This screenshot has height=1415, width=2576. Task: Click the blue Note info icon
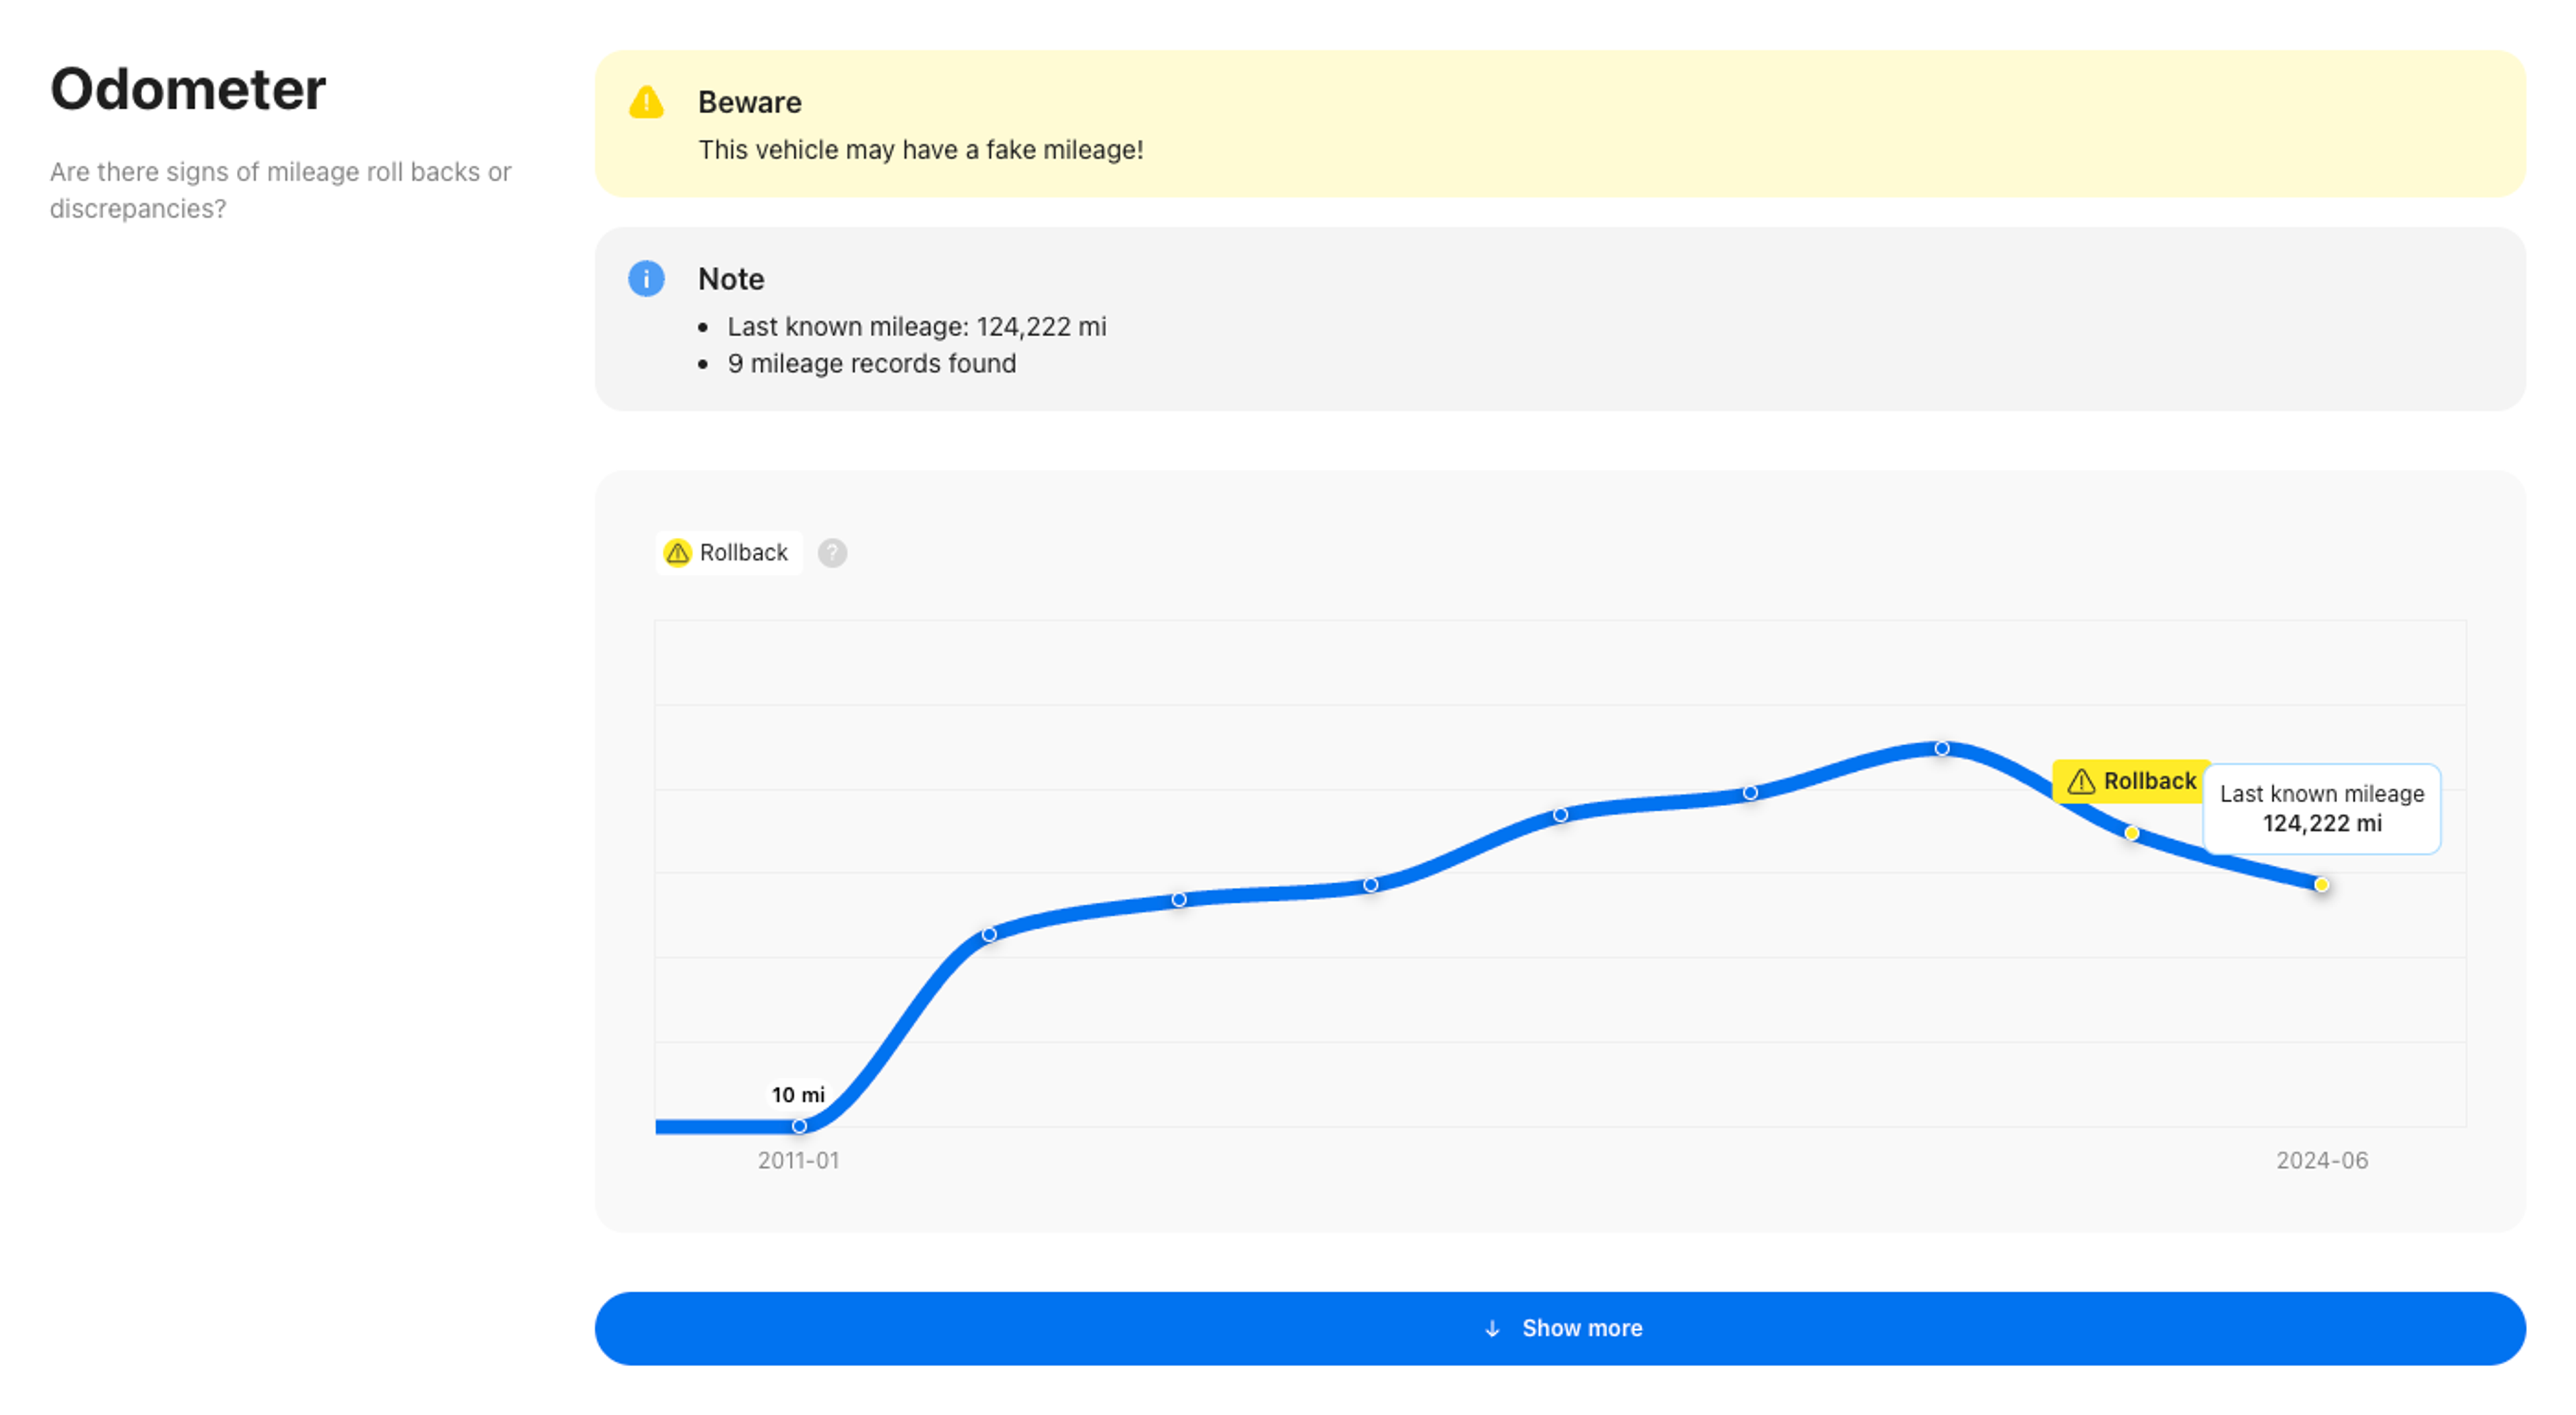click(x=646, y=278)
